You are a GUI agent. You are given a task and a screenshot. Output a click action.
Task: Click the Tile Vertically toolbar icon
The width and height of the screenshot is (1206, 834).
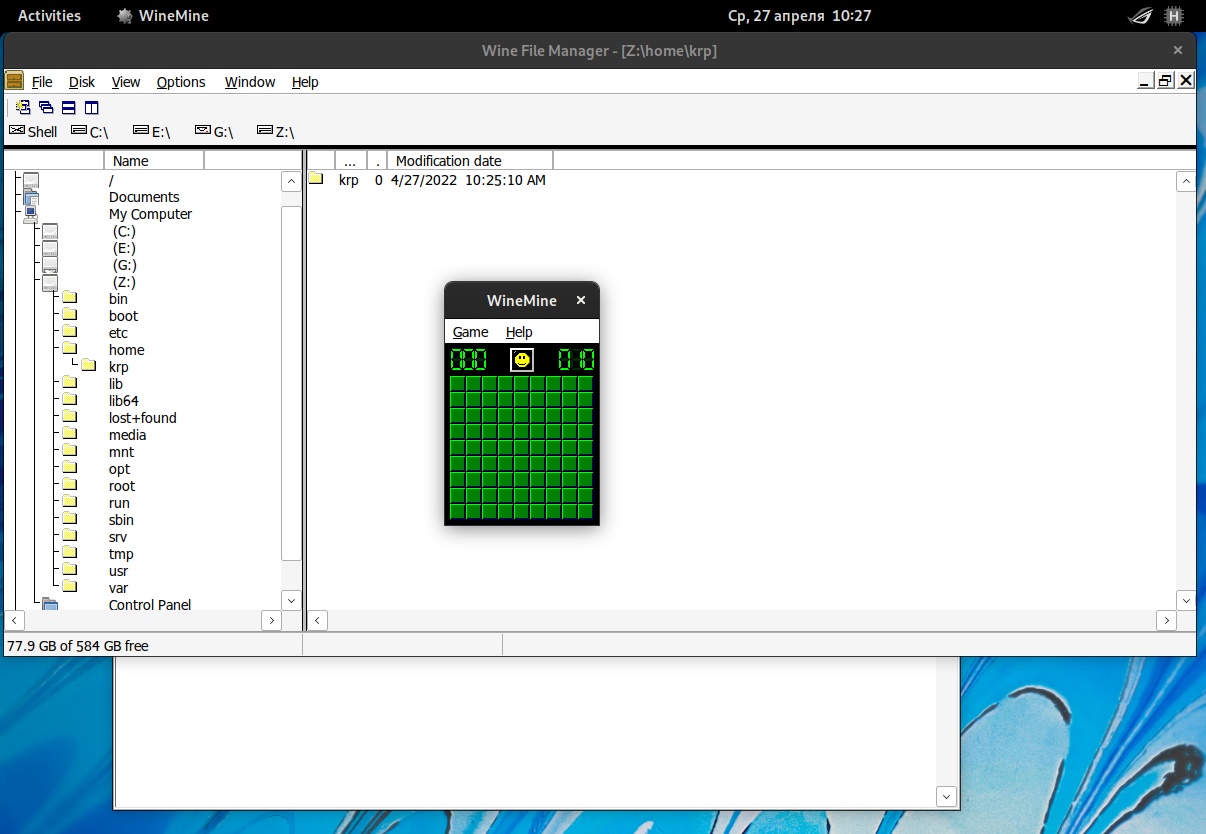(92, 108)
